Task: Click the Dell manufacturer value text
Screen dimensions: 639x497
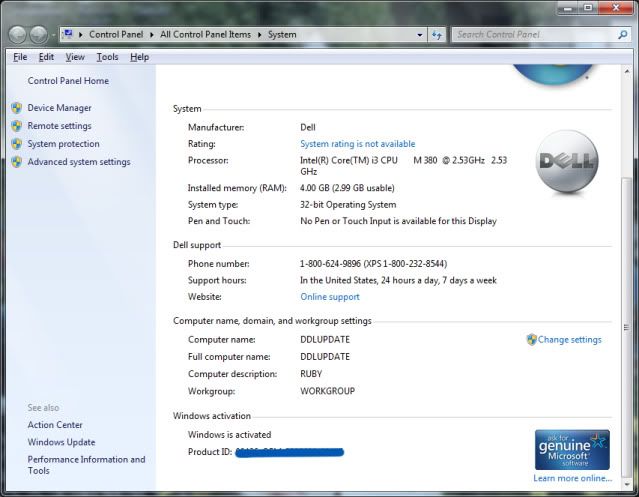Action: [308, 127]
